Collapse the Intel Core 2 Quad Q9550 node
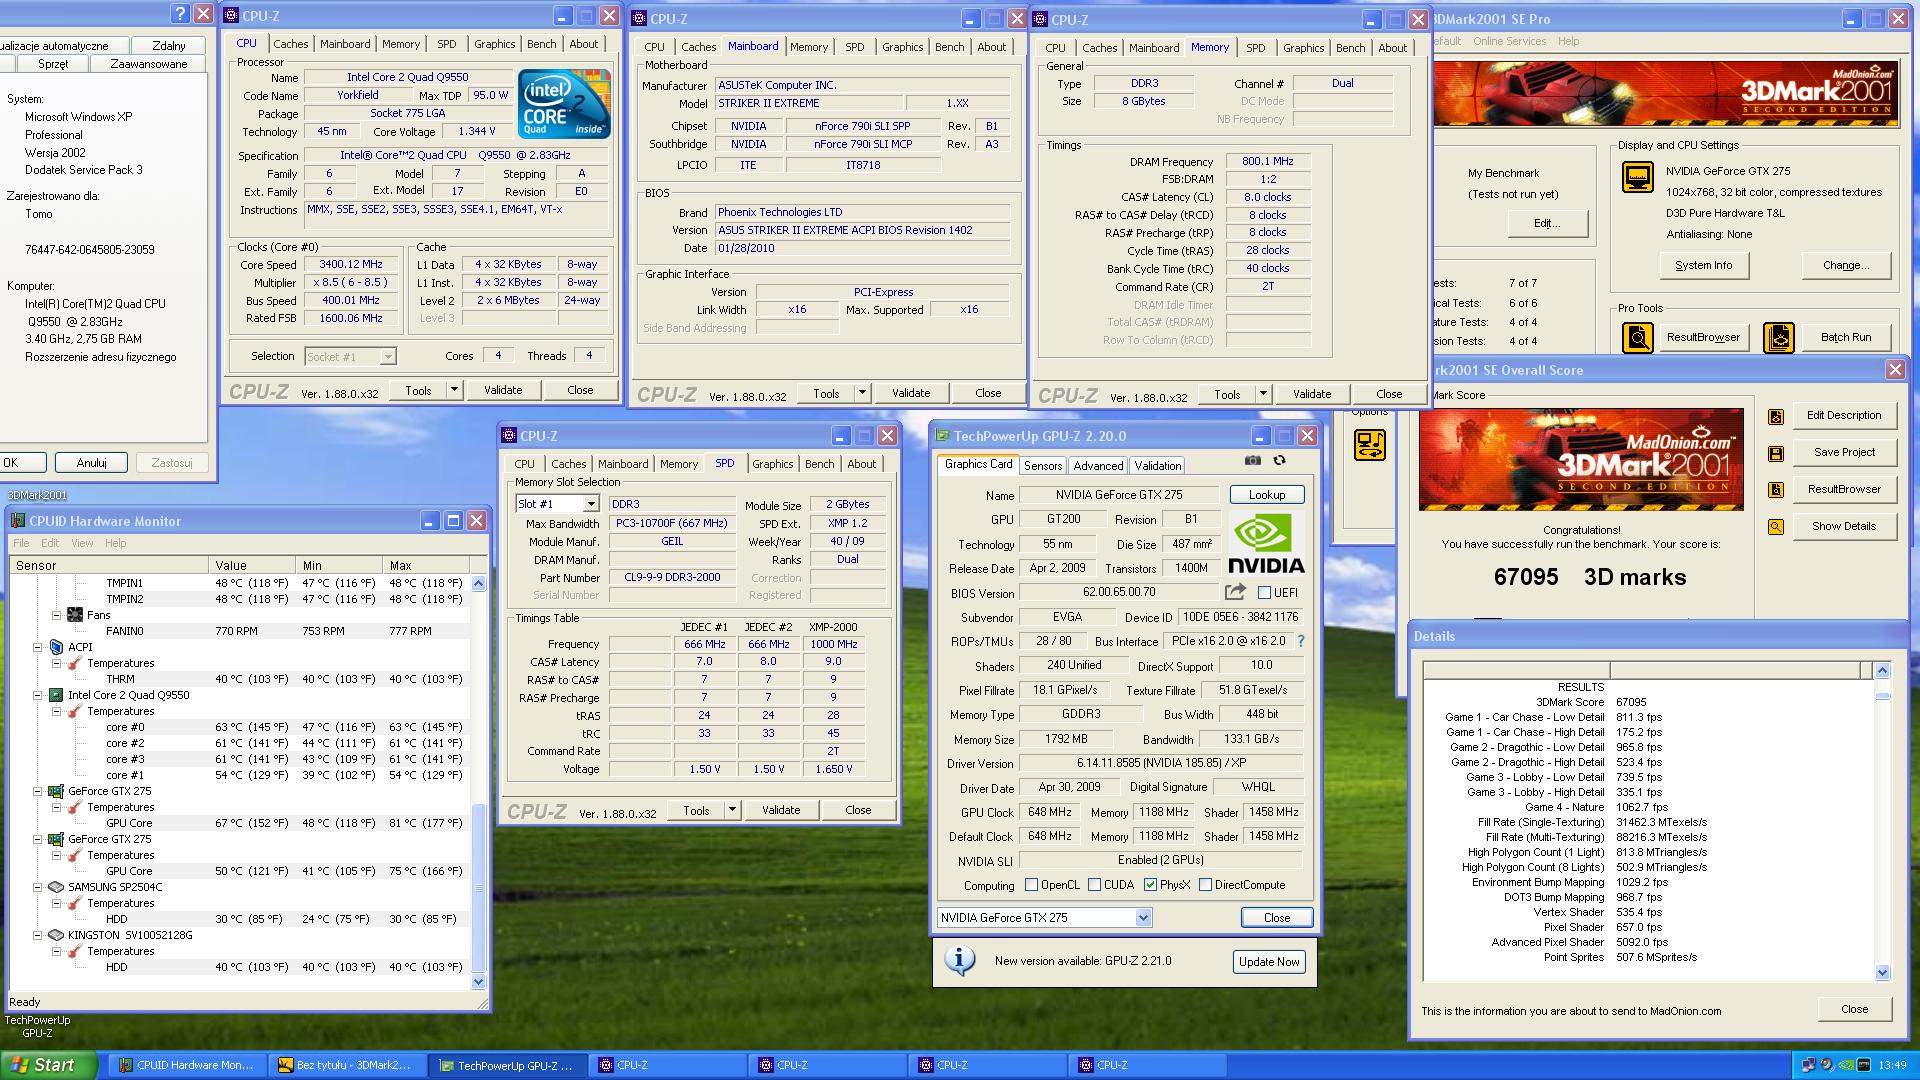The height and width of the screenshot is (1080, 1920). [x=38, y=695]
